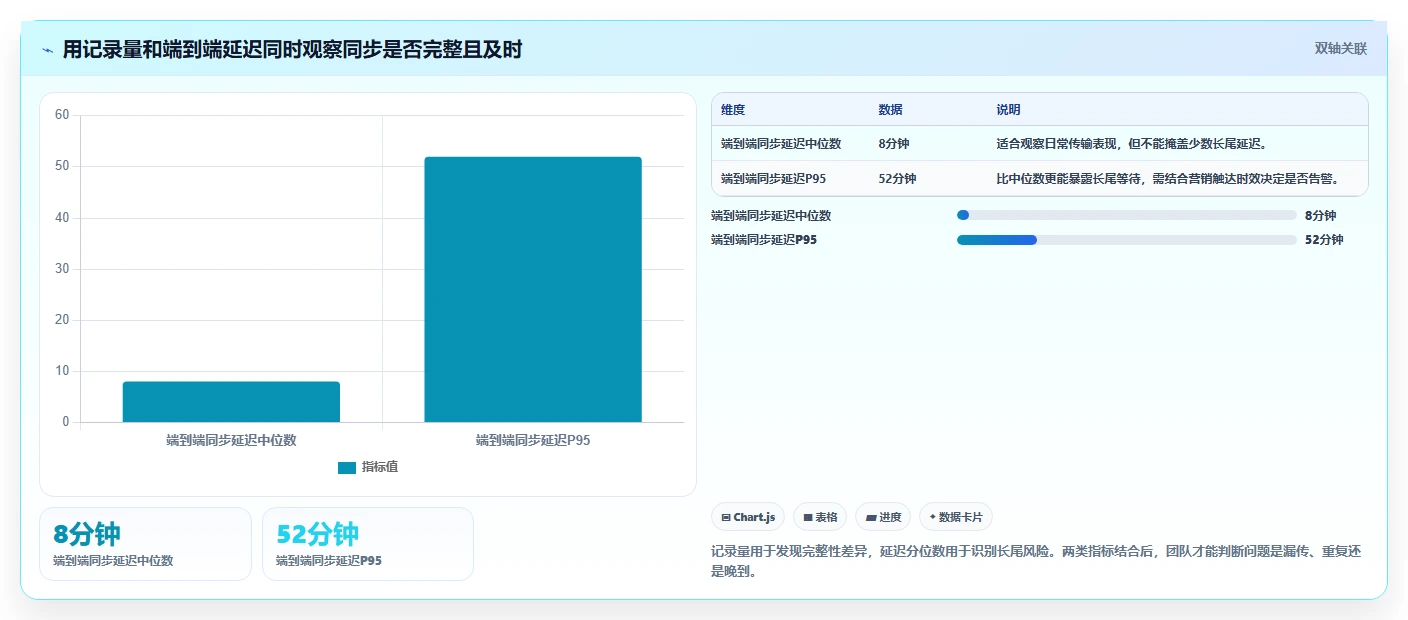Click progress value 8分钟
1408x620 pixels.
pyautogui.click(x=1320, y=215)
